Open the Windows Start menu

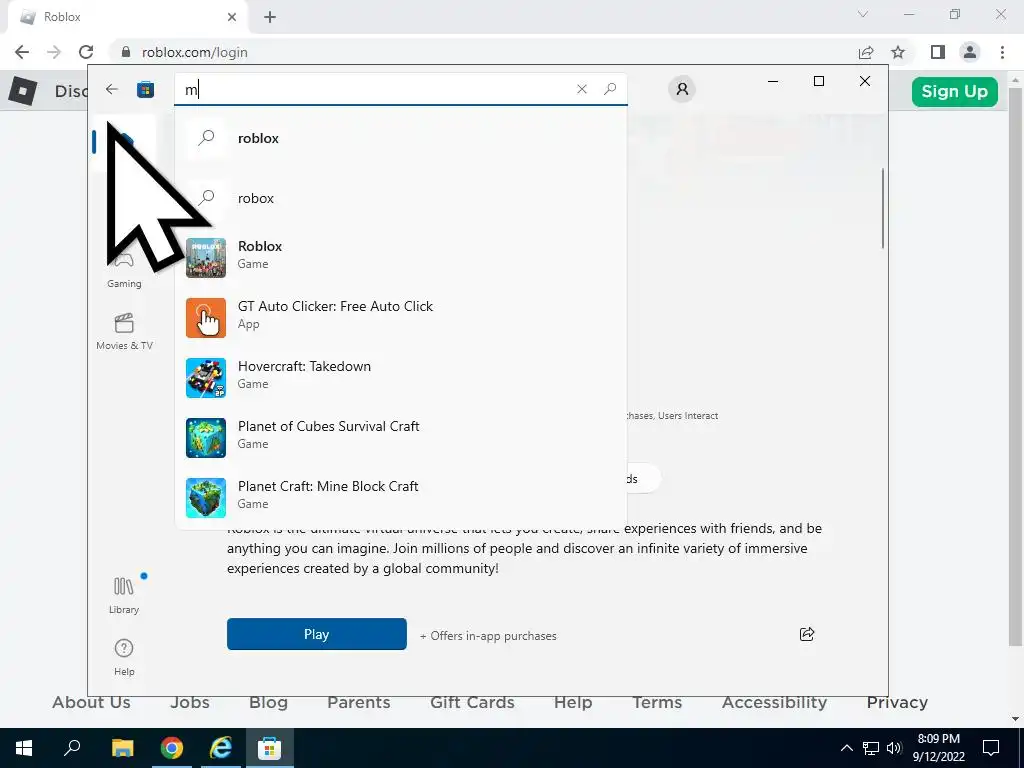(x=24, y=748)
